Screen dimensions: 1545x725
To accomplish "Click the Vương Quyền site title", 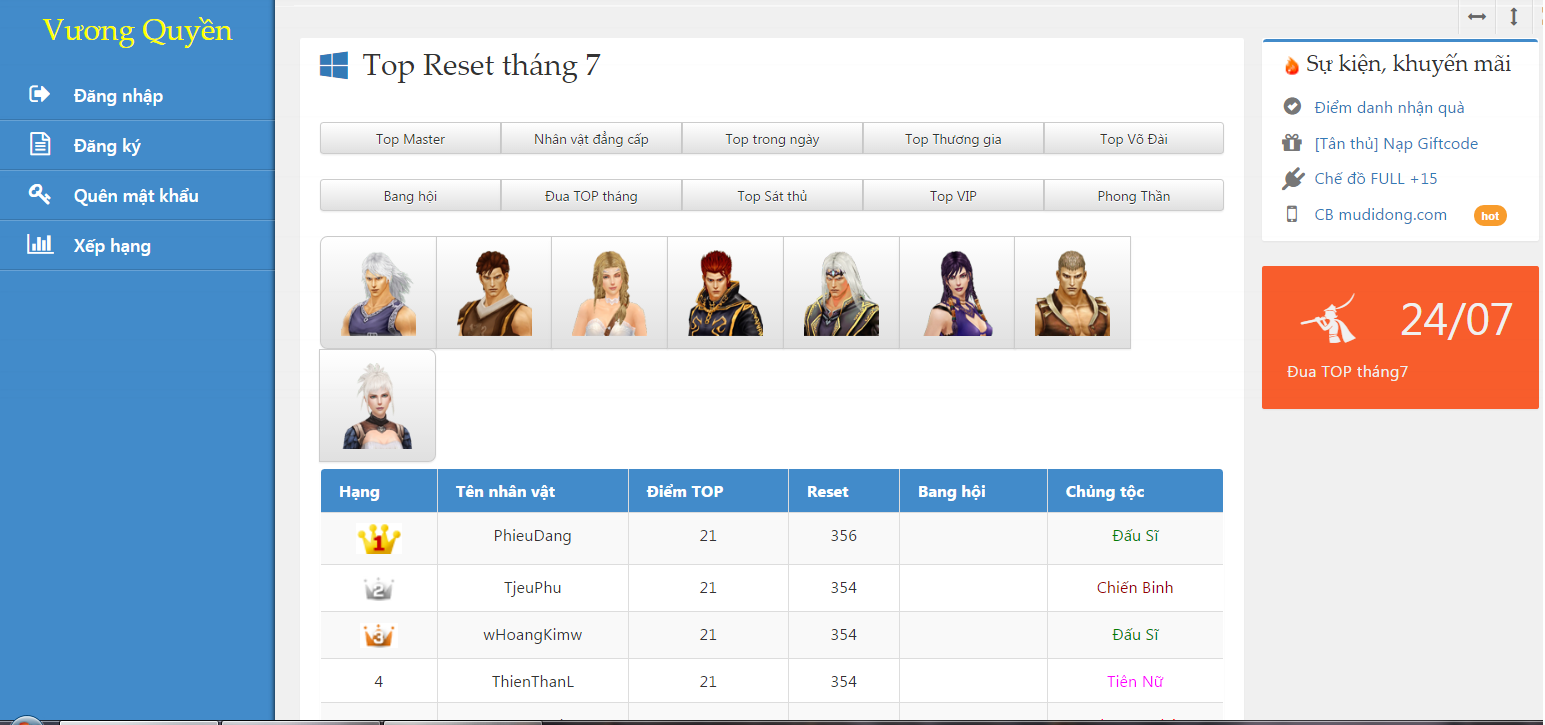I will (x=137, y=31).
